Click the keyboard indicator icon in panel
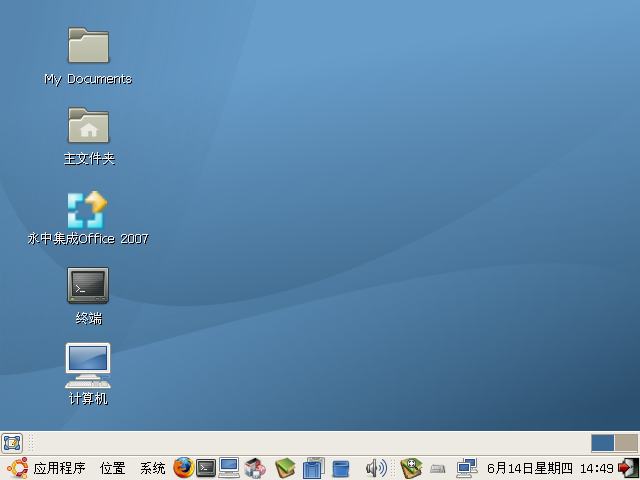 (438, 469)
